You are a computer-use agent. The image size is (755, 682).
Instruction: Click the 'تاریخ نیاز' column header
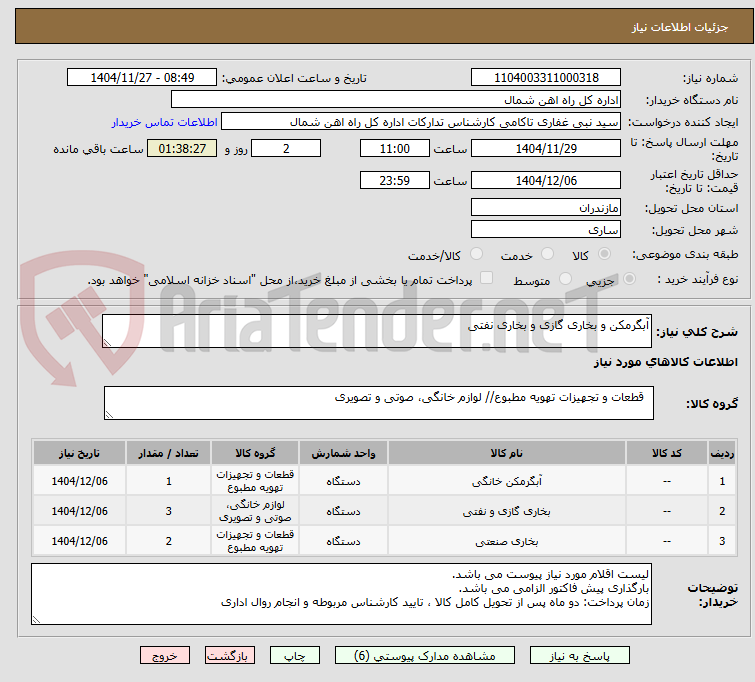[x=79, y=453]
